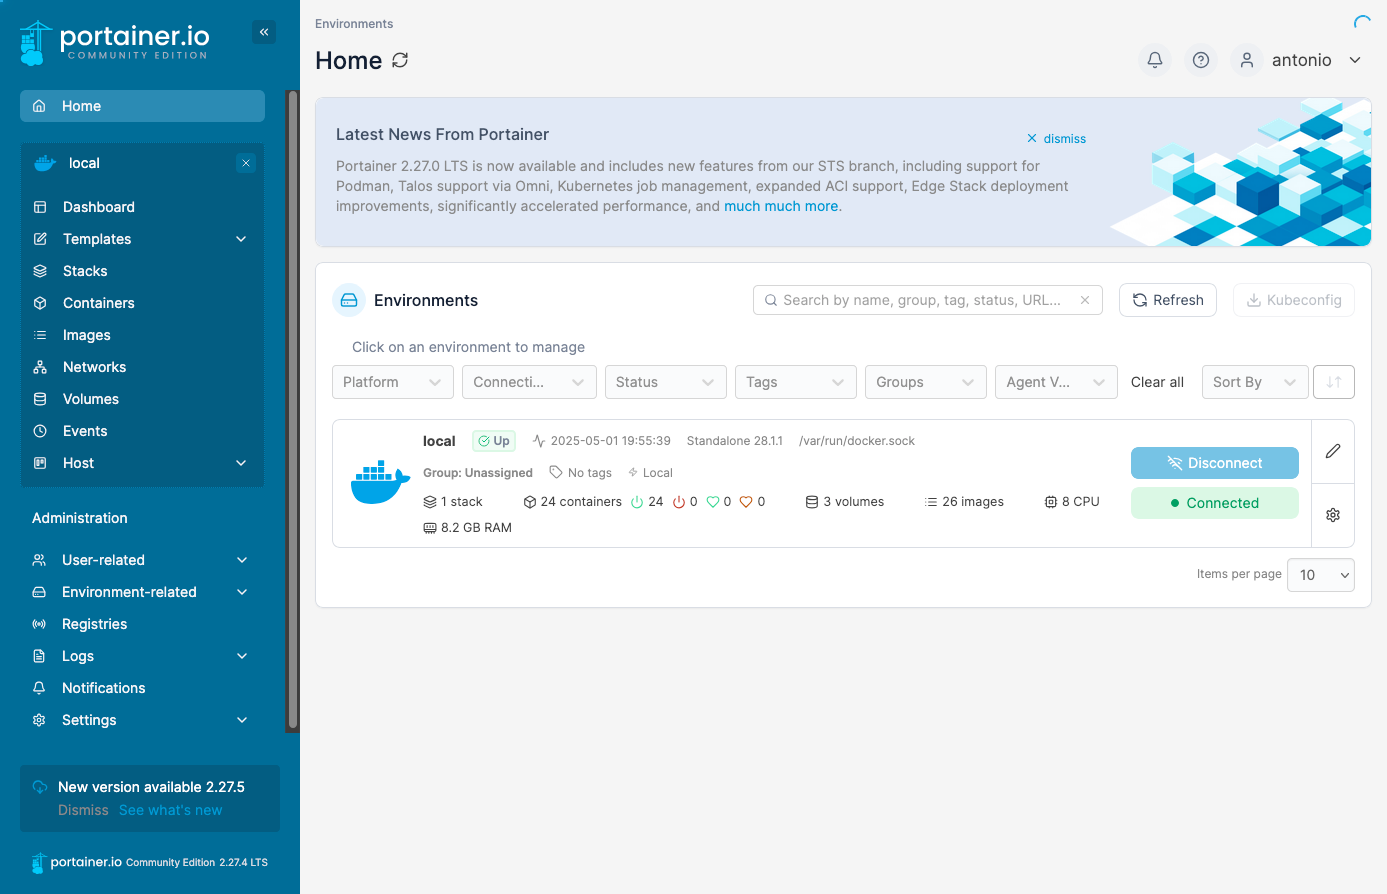Close the local environment with the X icon
Image resolution: width=1387 pixels, height=894 pixels.
pyautogui.click(x=246, y=163)
